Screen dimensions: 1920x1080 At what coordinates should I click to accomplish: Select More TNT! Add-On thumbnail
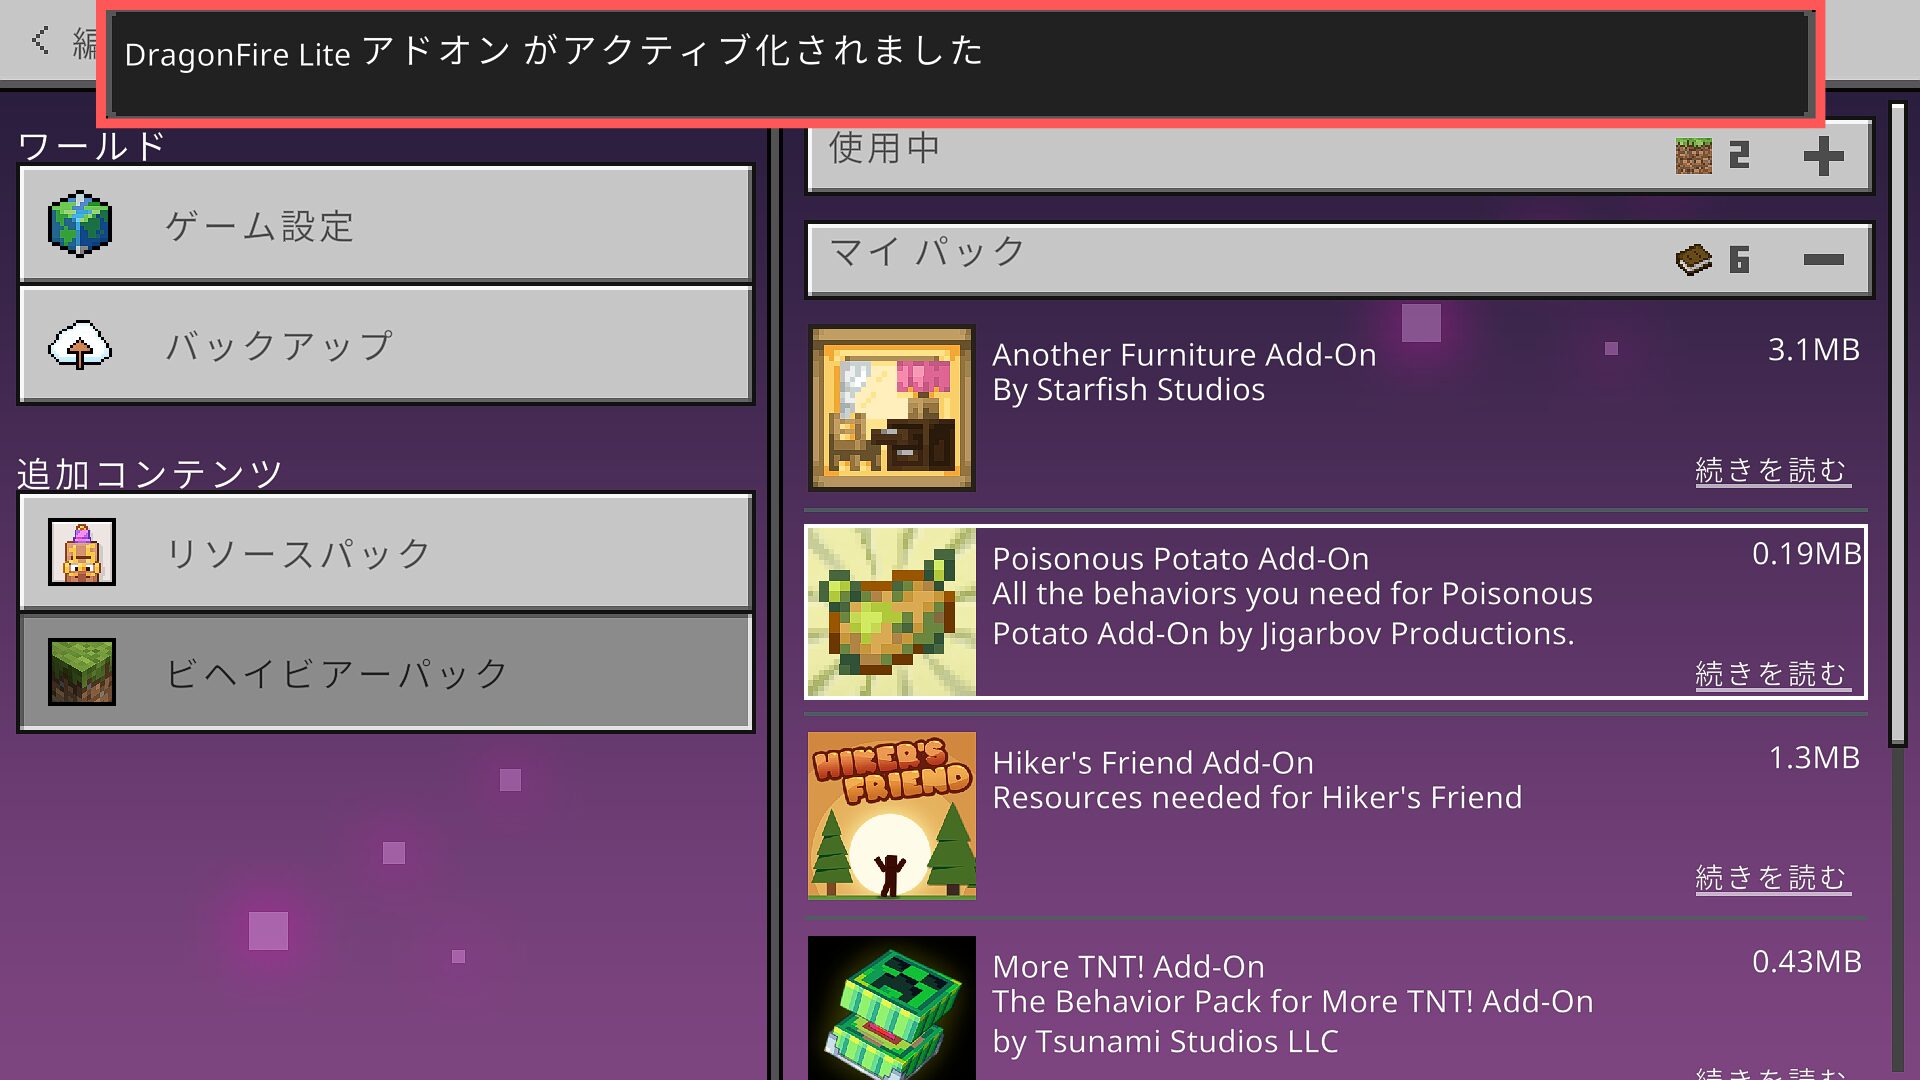coord(891,1008)
